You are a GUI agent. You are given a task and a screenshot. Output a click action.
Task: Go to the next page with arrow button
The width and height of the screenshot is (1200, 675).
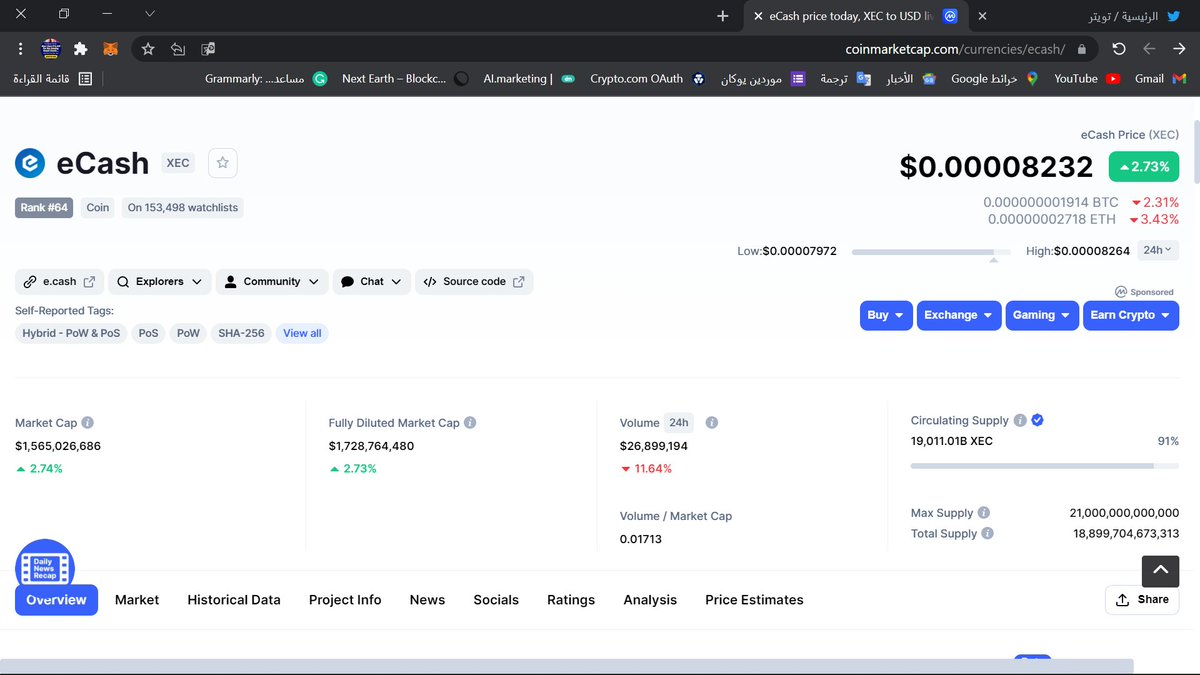[1179, 48]
